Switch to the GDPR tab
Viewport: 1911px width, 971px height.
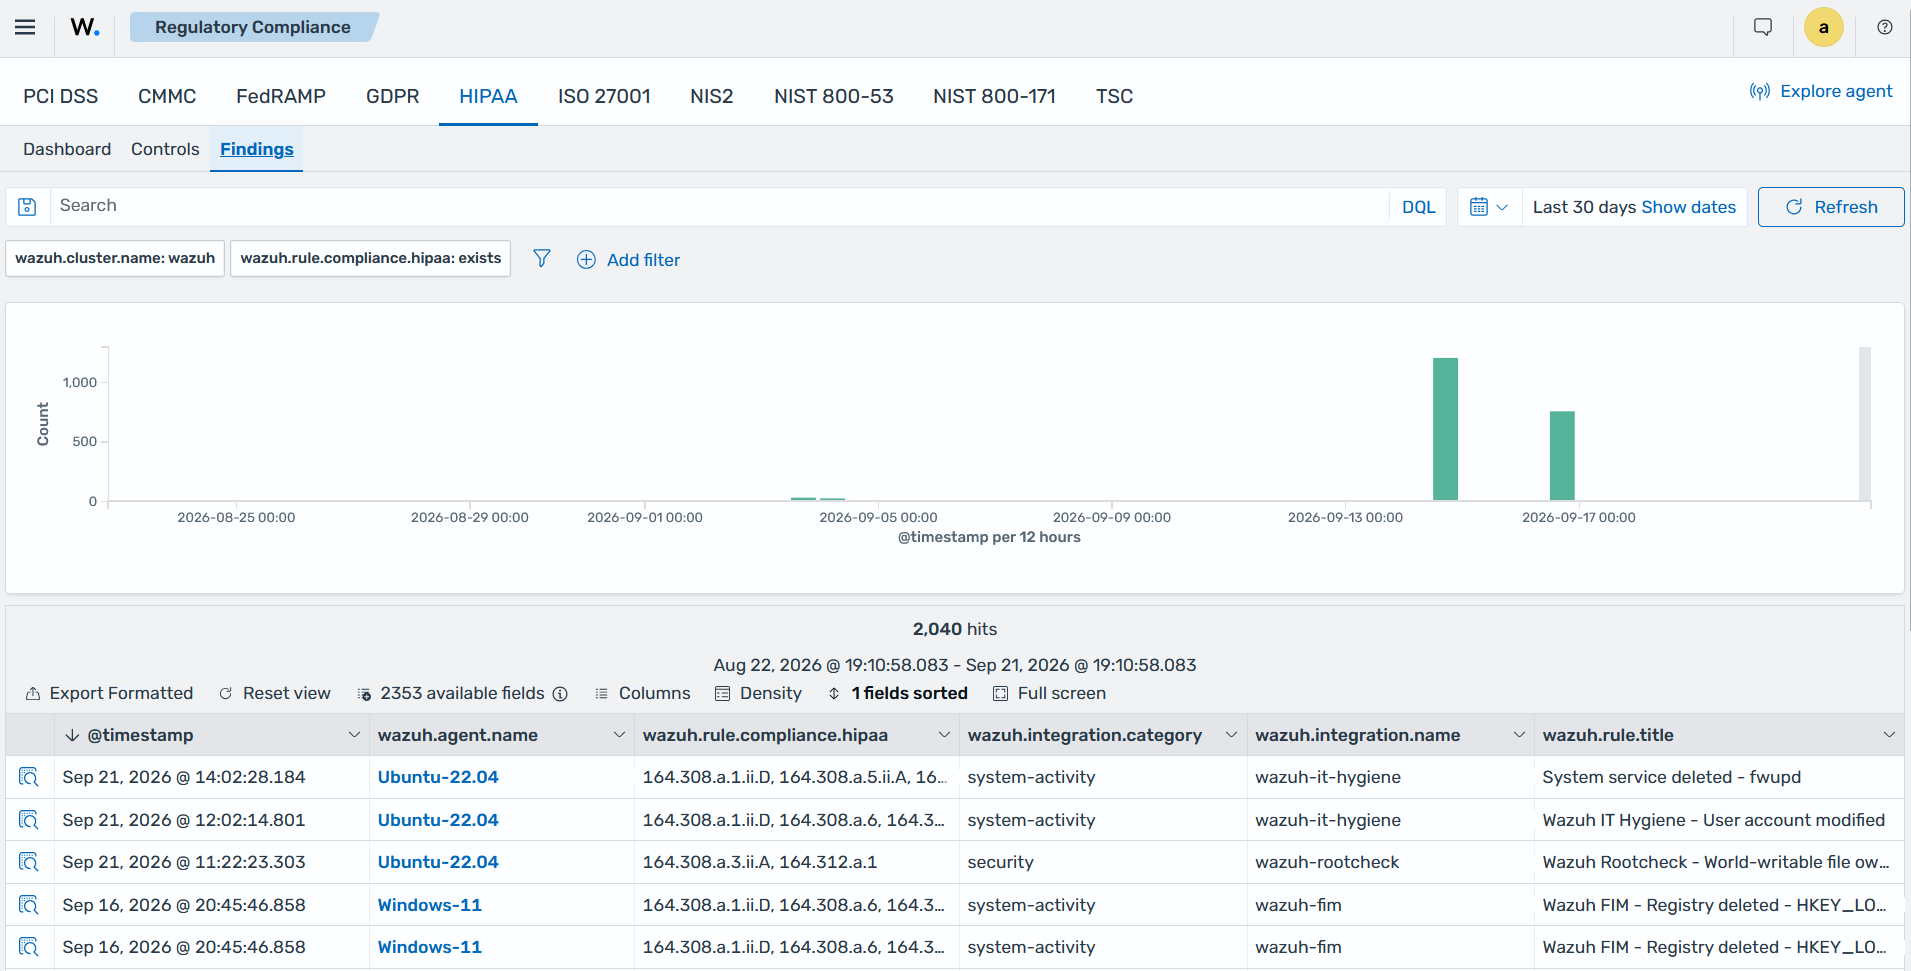(x=392, y=96)
